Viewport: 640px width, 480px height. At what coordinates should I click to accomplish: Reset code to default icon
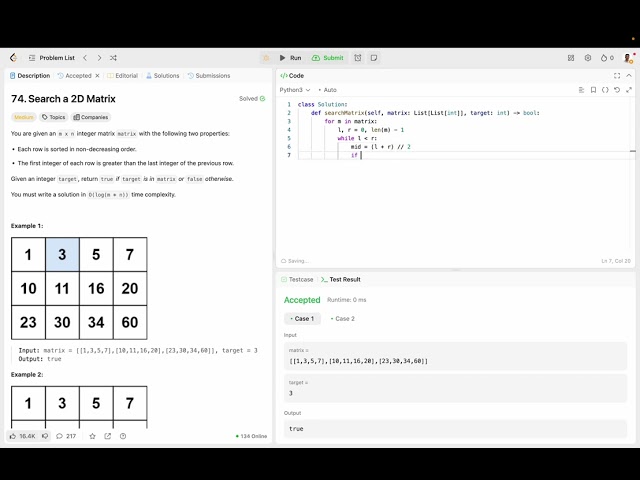(x=617, y=90)
